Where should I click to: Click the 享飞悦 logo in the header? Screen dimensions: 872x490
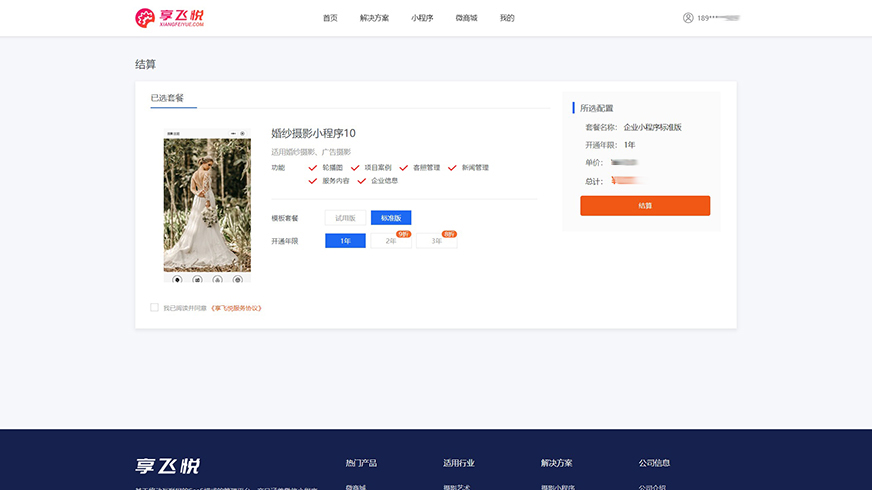170,18
